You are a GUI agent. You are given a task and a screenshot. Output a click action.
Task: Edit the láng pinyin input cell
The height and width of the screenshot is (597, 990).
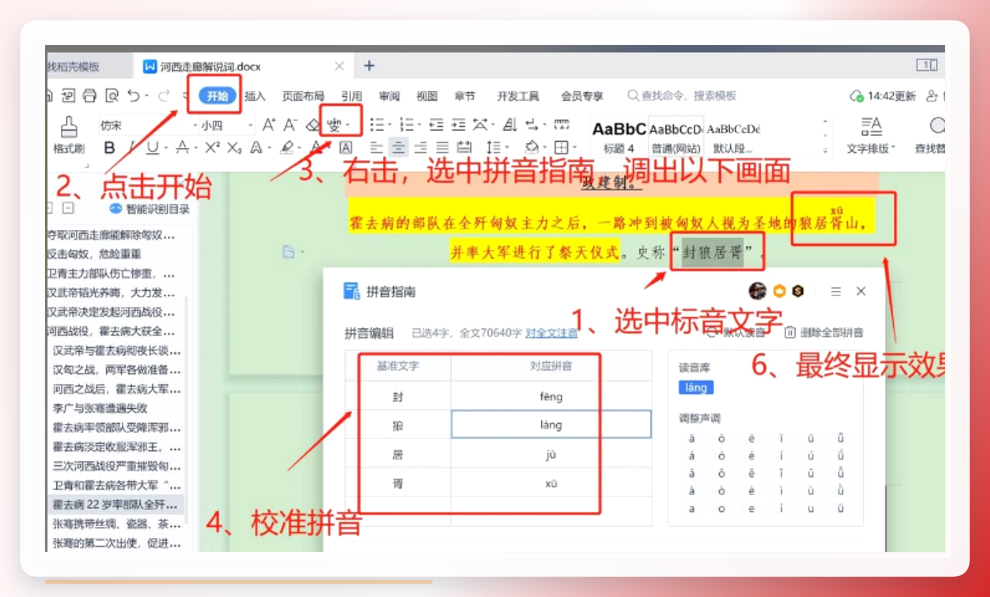click(x=551, y=425)
